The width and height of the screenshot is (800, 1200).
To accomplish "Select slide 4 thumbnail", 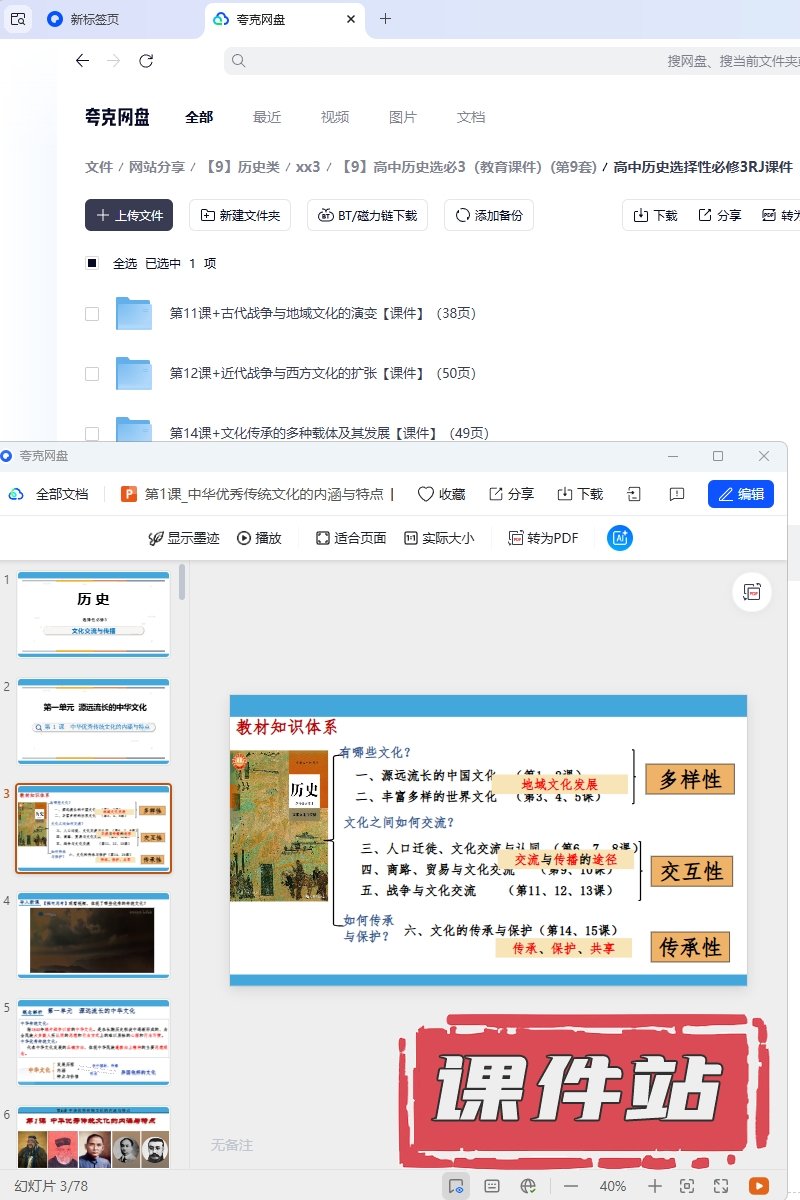I will coord(93,934).
